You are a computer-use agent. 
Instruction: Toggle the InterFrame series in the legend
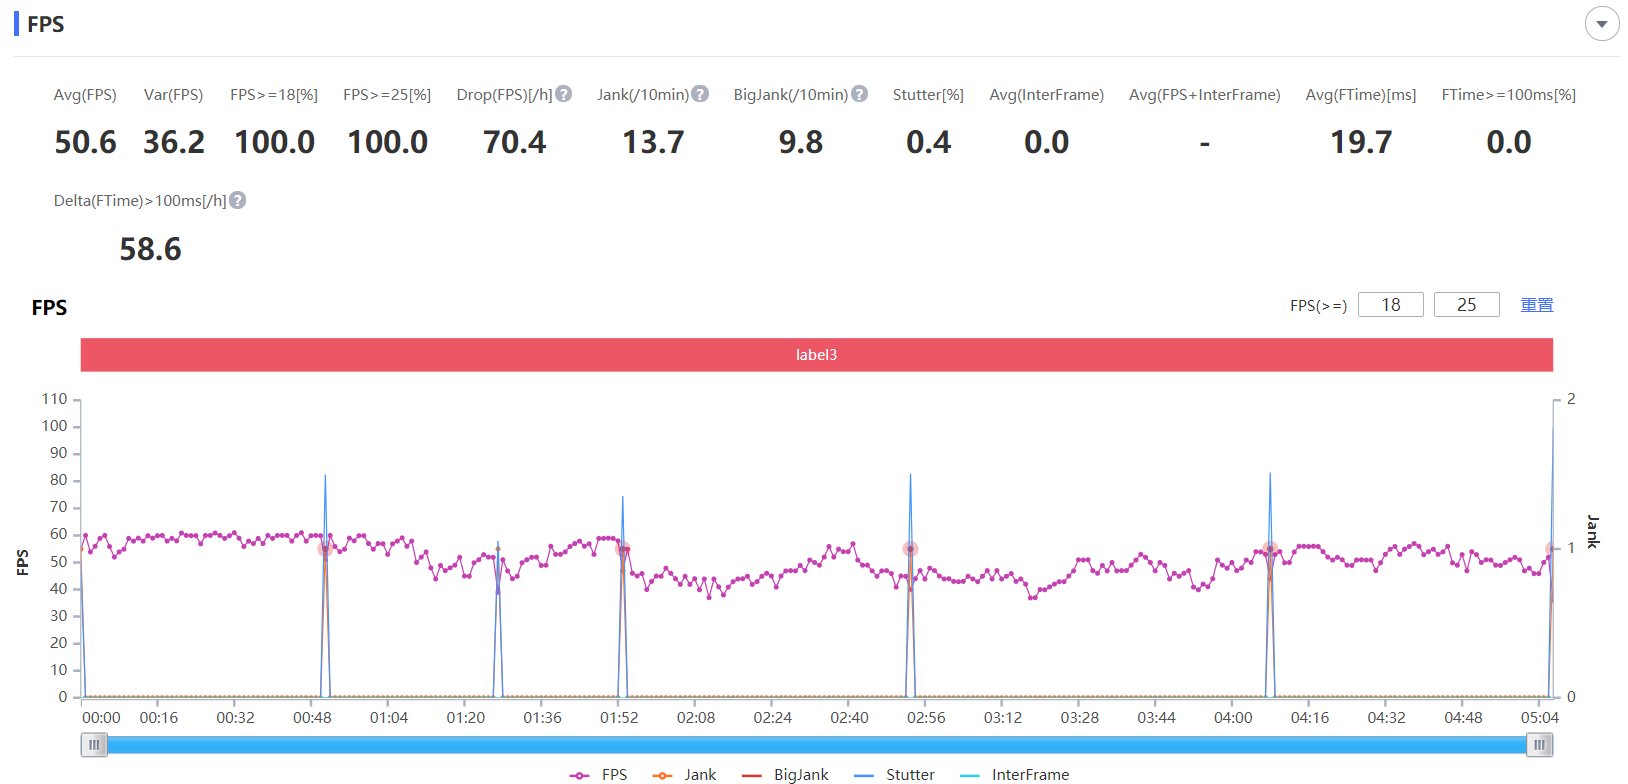[1014, 774]
